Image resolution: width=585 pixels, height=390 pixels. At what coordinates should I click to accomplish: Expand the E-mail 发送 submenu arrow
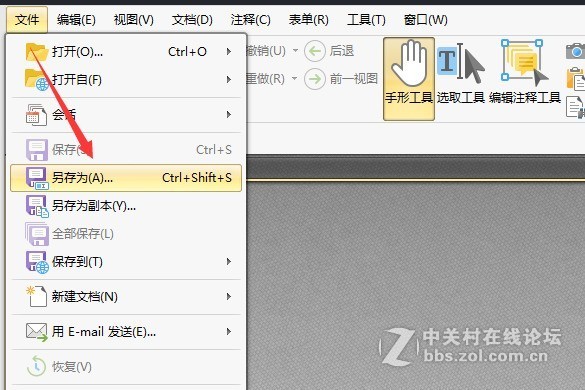point(229,331)
